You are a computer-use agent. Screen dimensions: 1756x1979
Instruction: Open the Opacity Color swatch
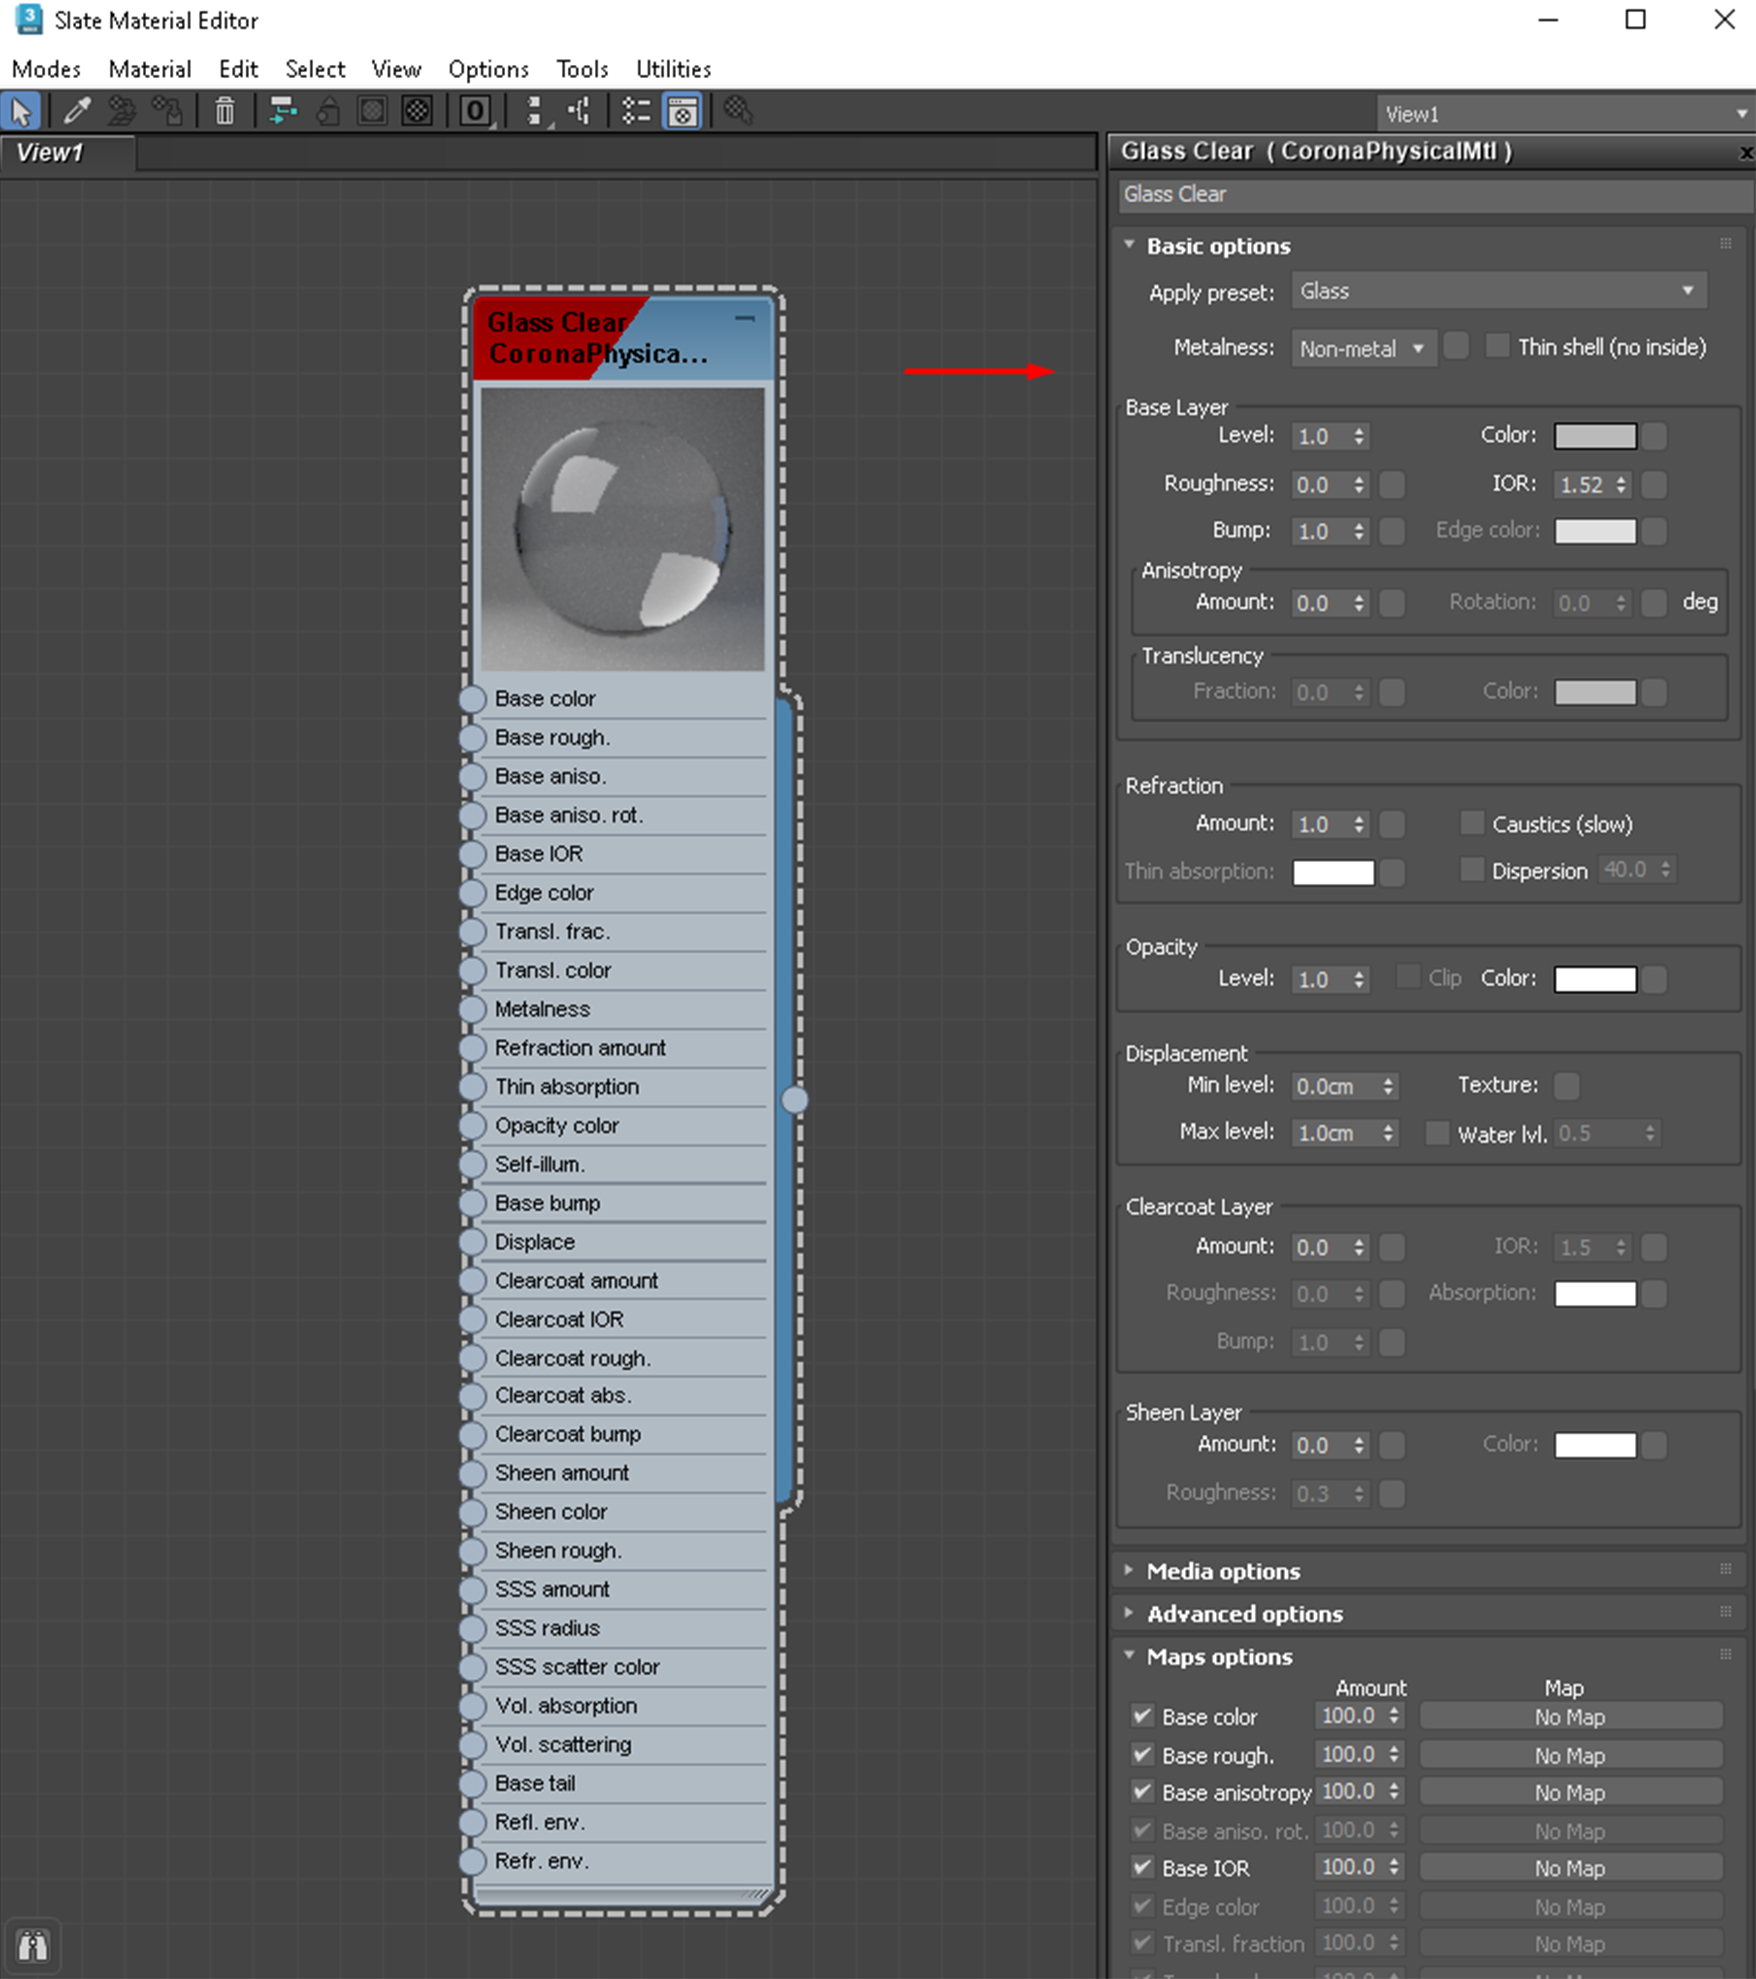[x=1595, y=979]
